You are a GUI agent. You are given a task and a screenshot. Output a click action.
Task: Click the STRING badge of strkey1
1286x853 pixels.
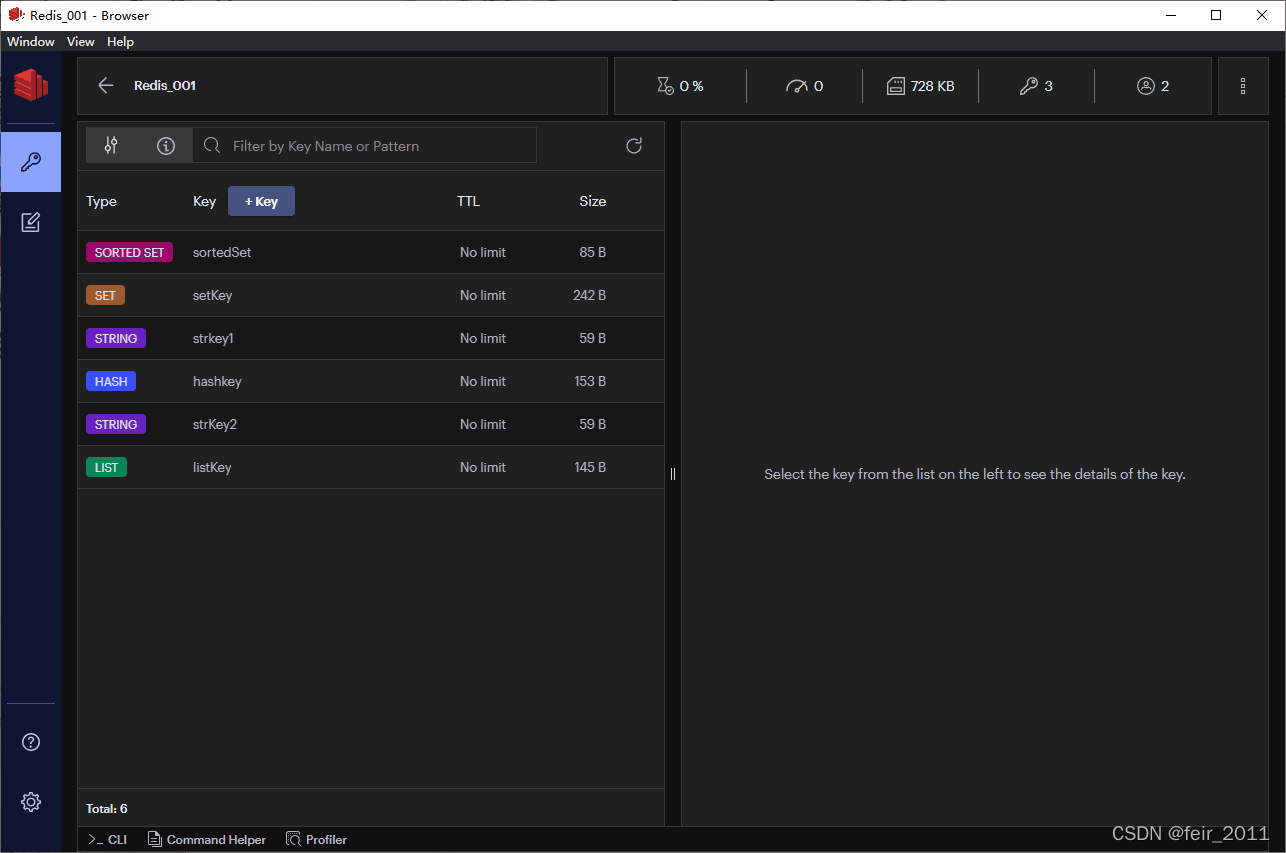[116, 338]
